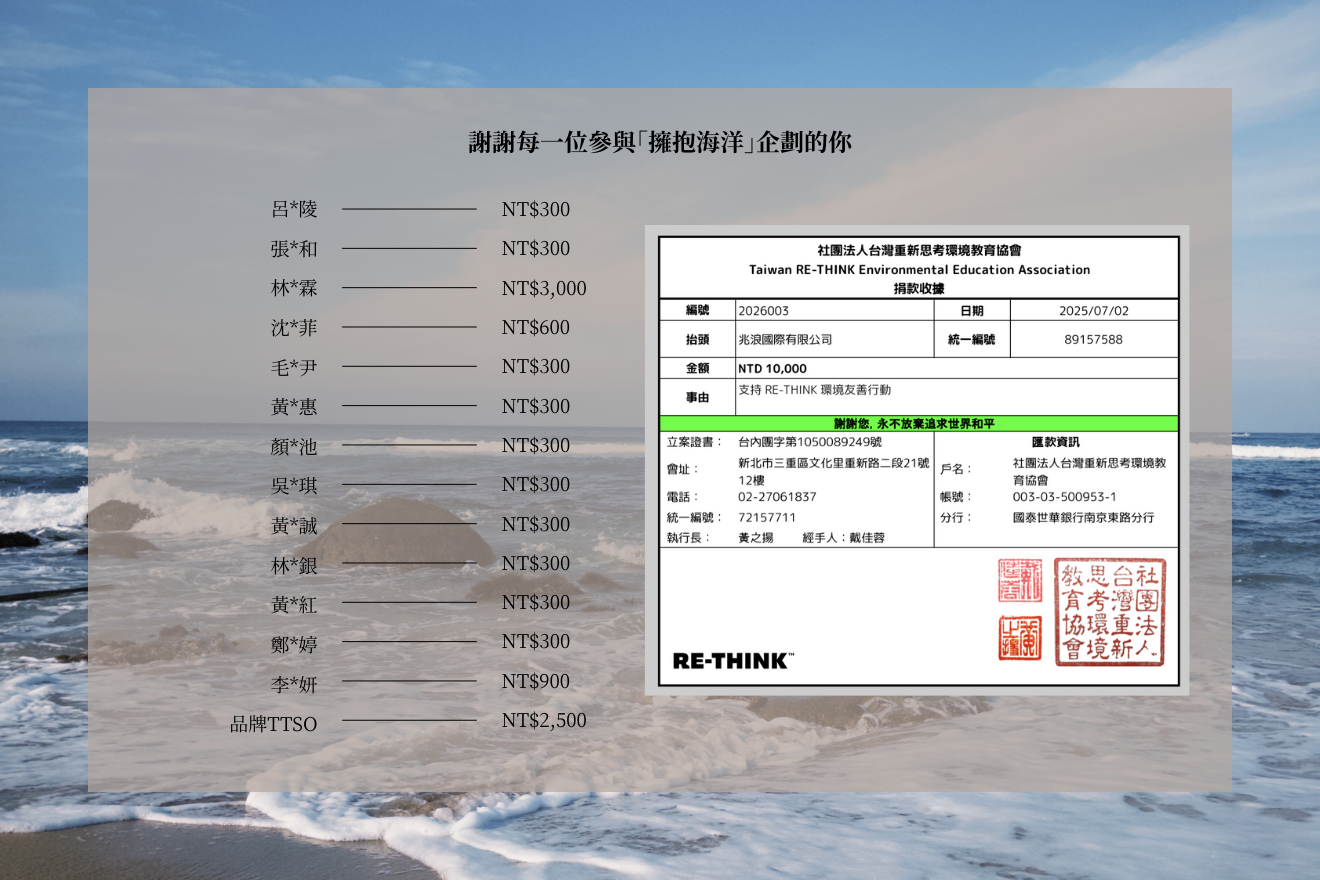Viewport: 1320px width, 880px height.
Task: Click the Taiwan RE-THINK Environmental Education Association title
Action: pos(918,269)
